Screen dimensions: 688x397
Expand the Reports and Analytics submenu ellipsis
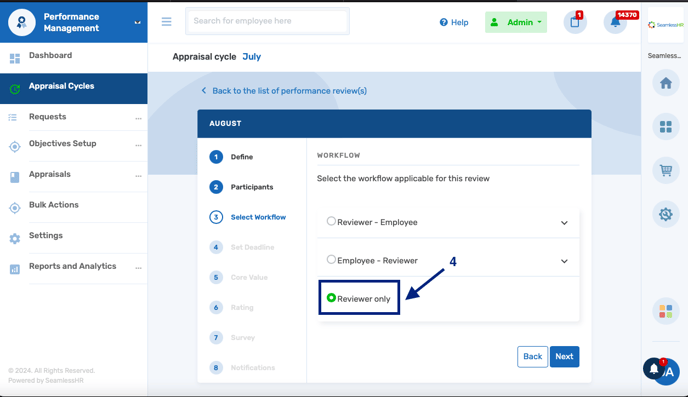click(138, 268)
